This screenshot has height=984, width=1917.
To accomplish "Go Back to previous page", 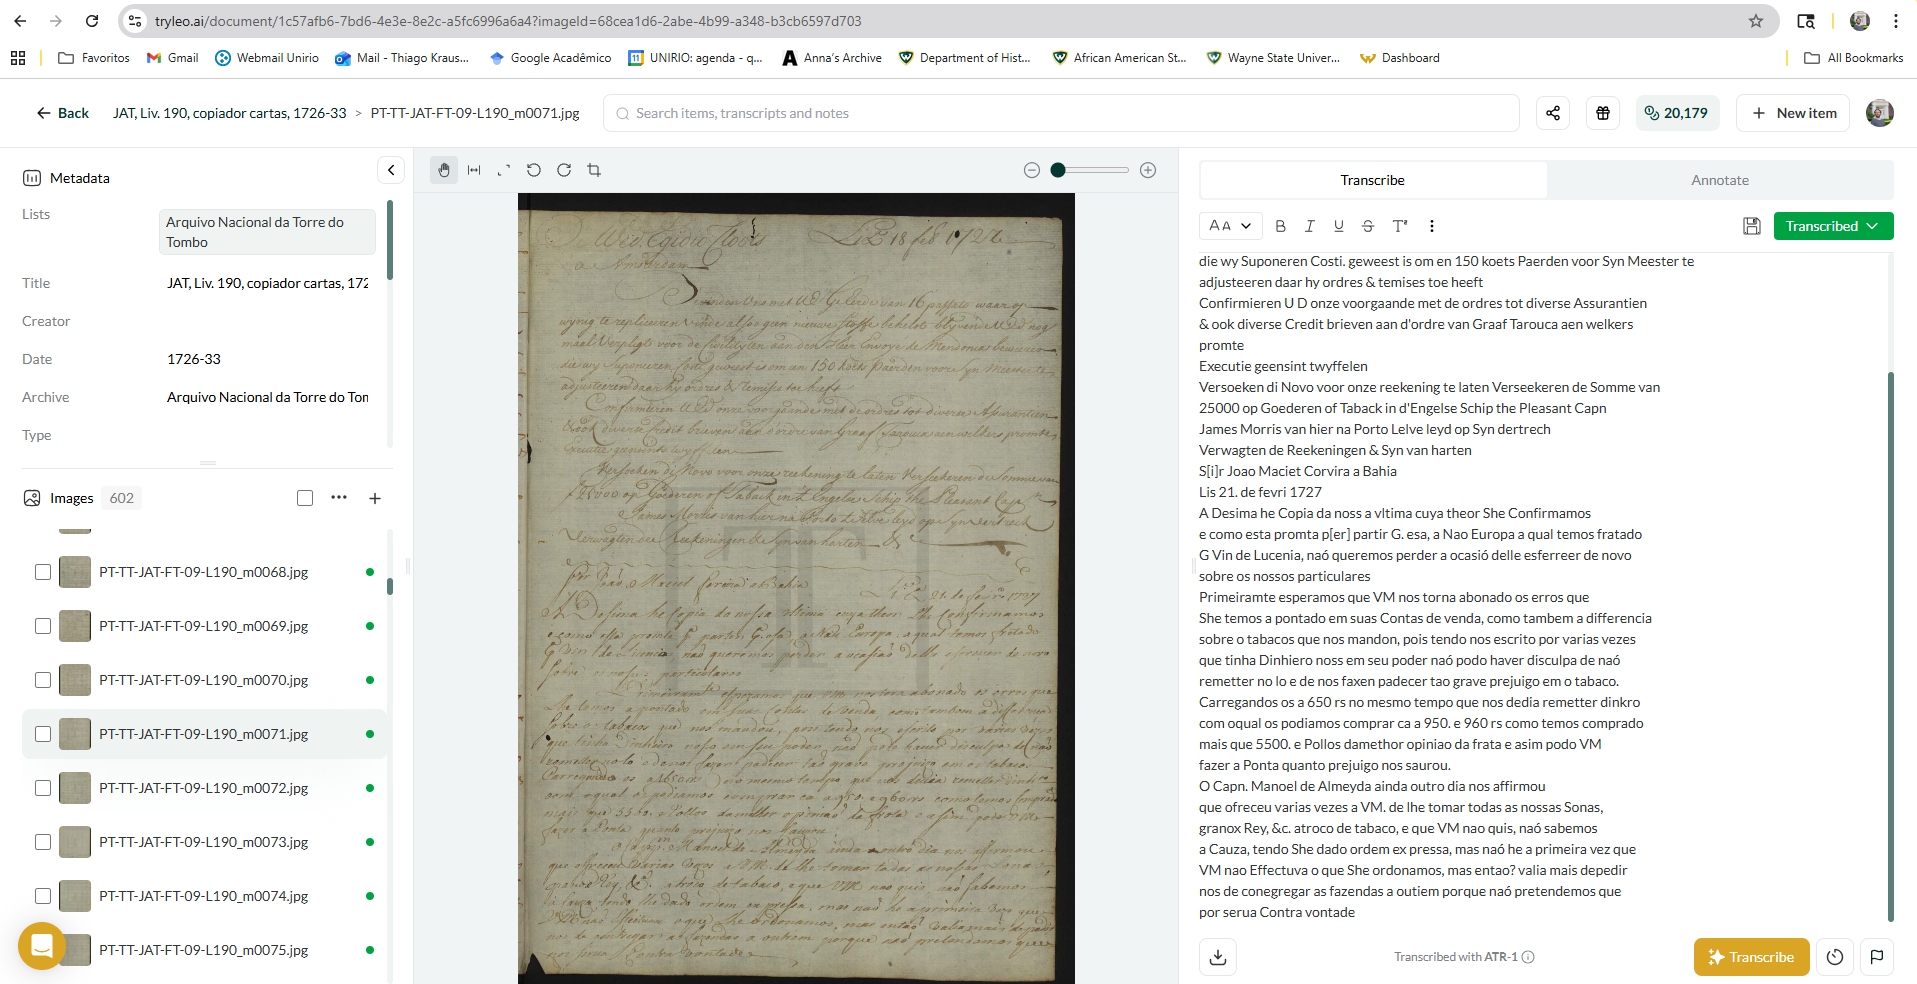I will [x=62, y=113].
